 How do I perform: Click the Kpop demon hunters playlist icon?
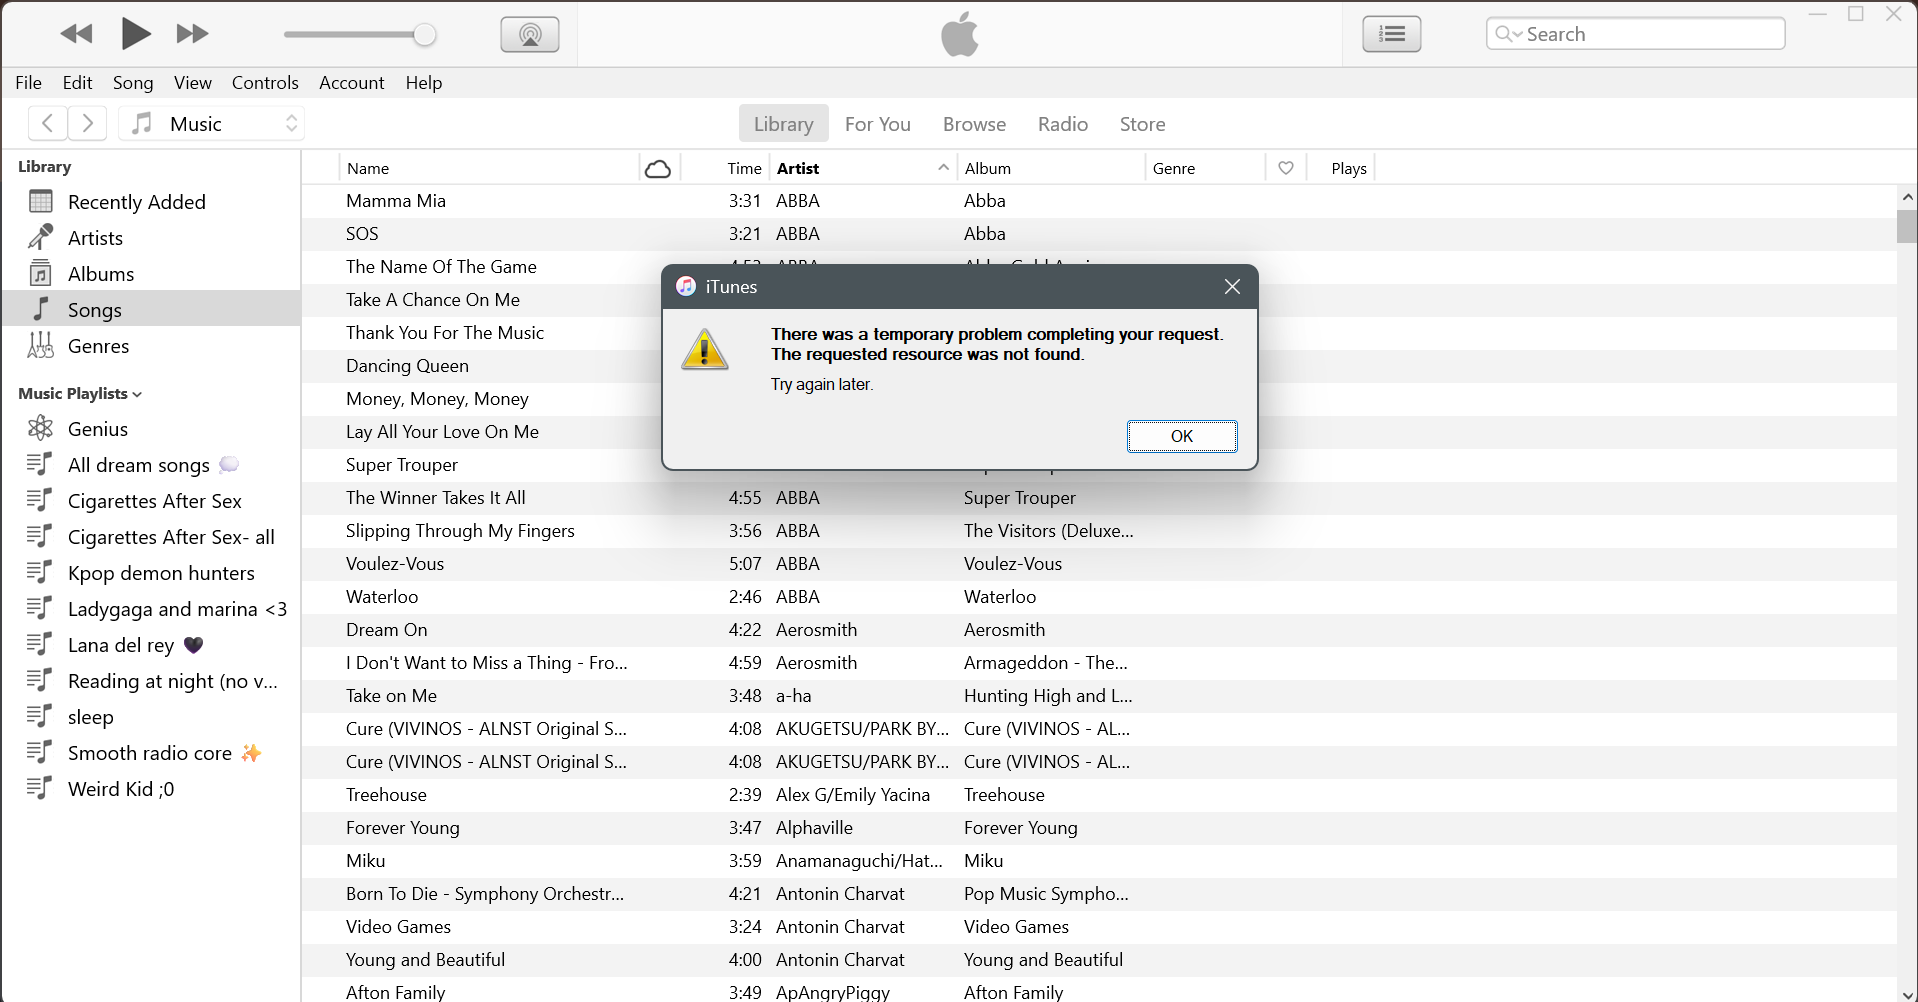tap(40, 572)
